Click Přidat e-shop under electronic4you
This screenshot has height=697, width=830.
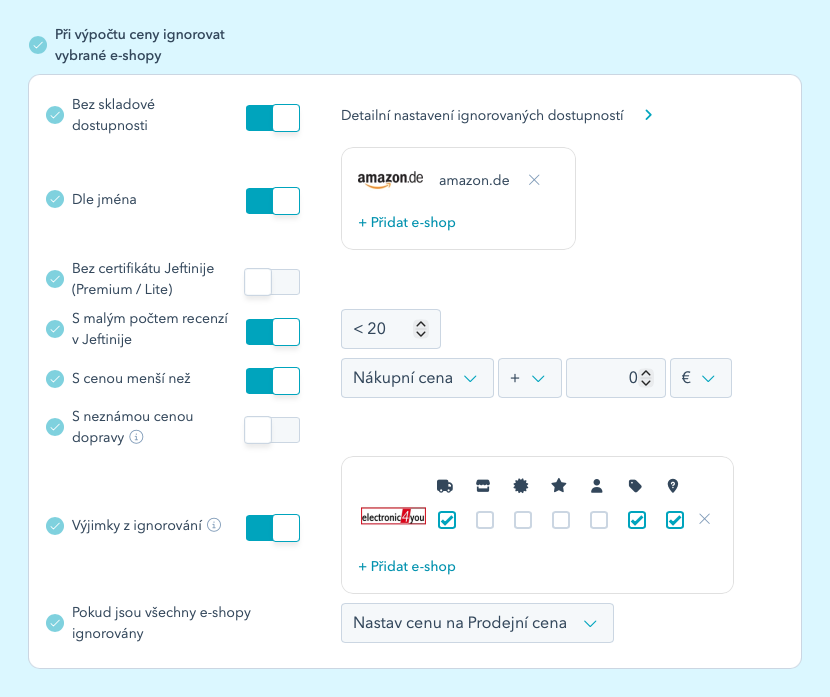pyautogui.click(x=407, y=566)
